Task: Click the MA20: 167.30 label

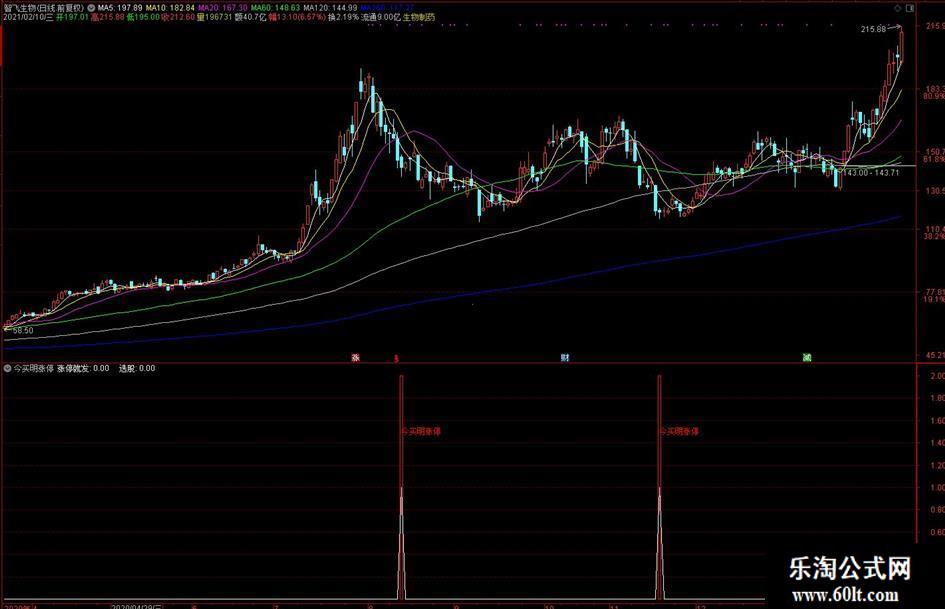Action: (222, 8)
